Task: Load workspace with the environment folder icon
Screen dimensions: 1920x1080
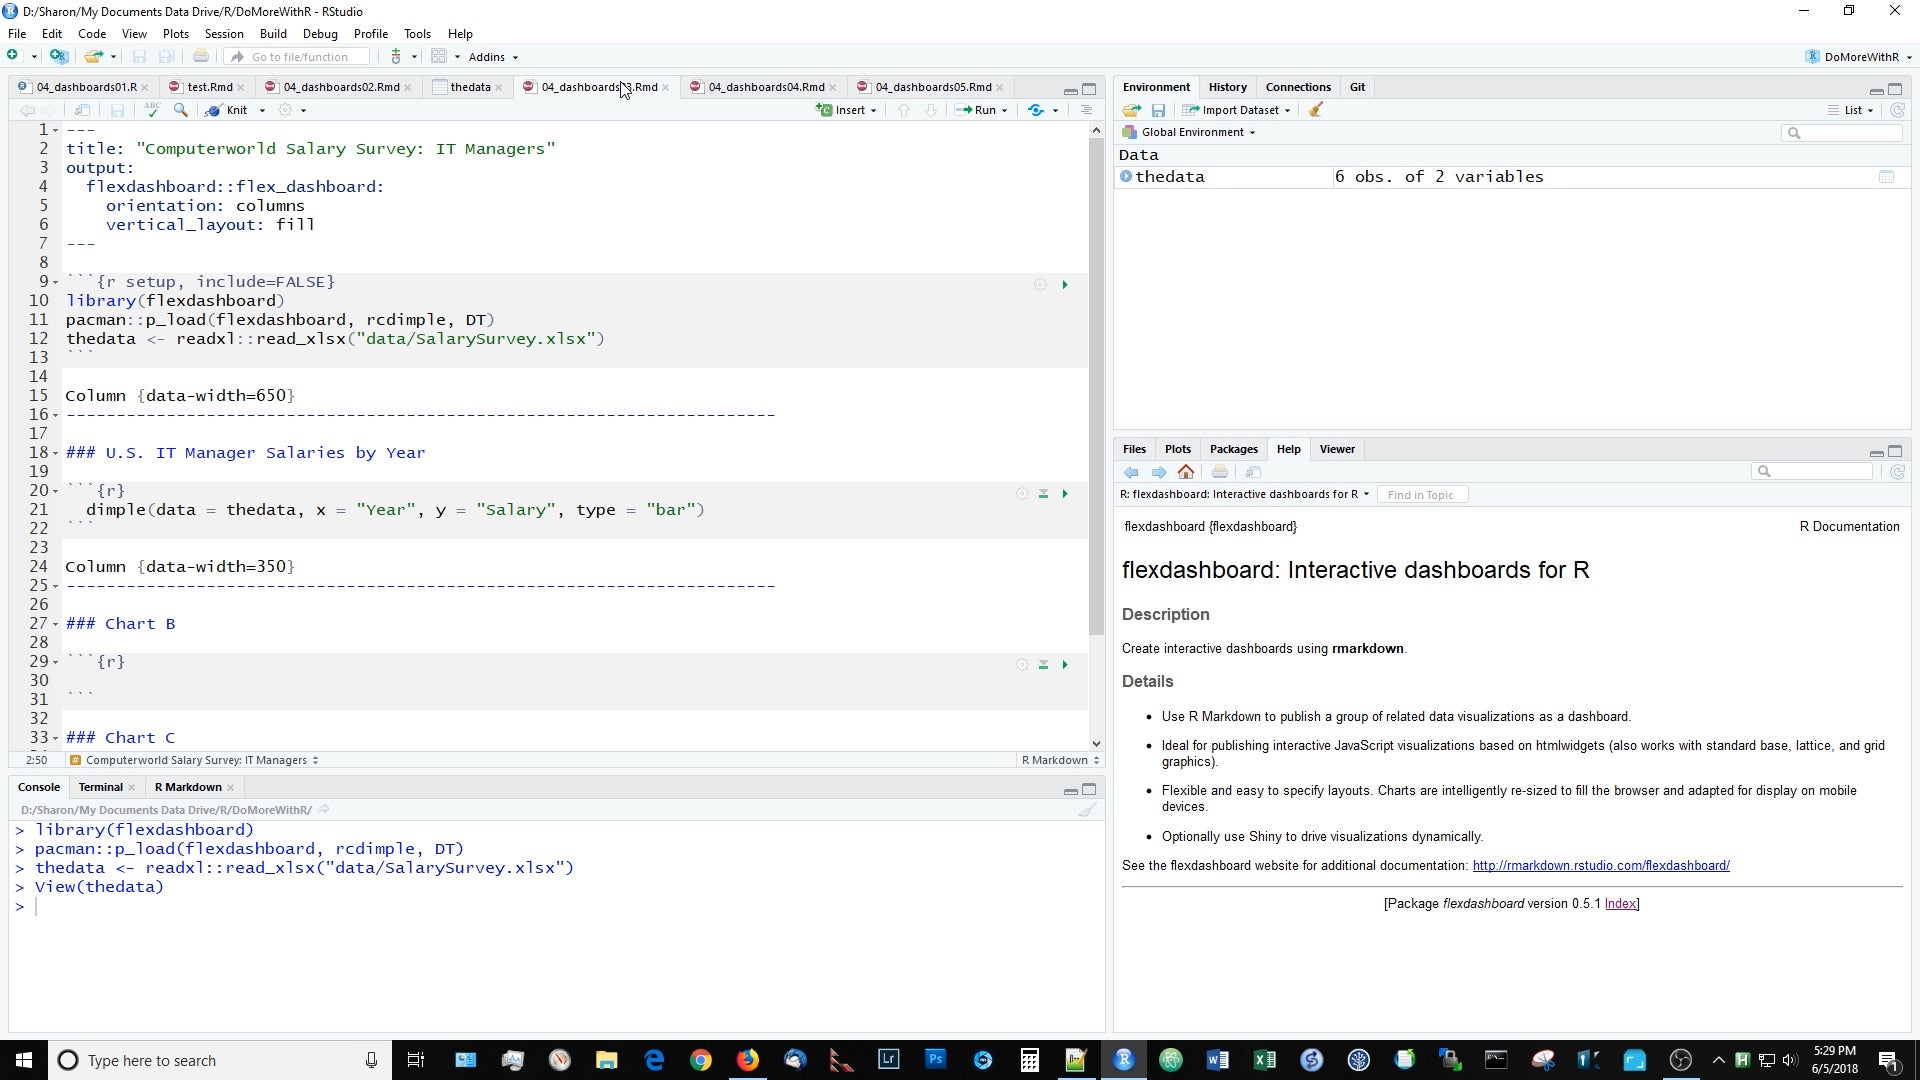Action: pos(1132,110)
